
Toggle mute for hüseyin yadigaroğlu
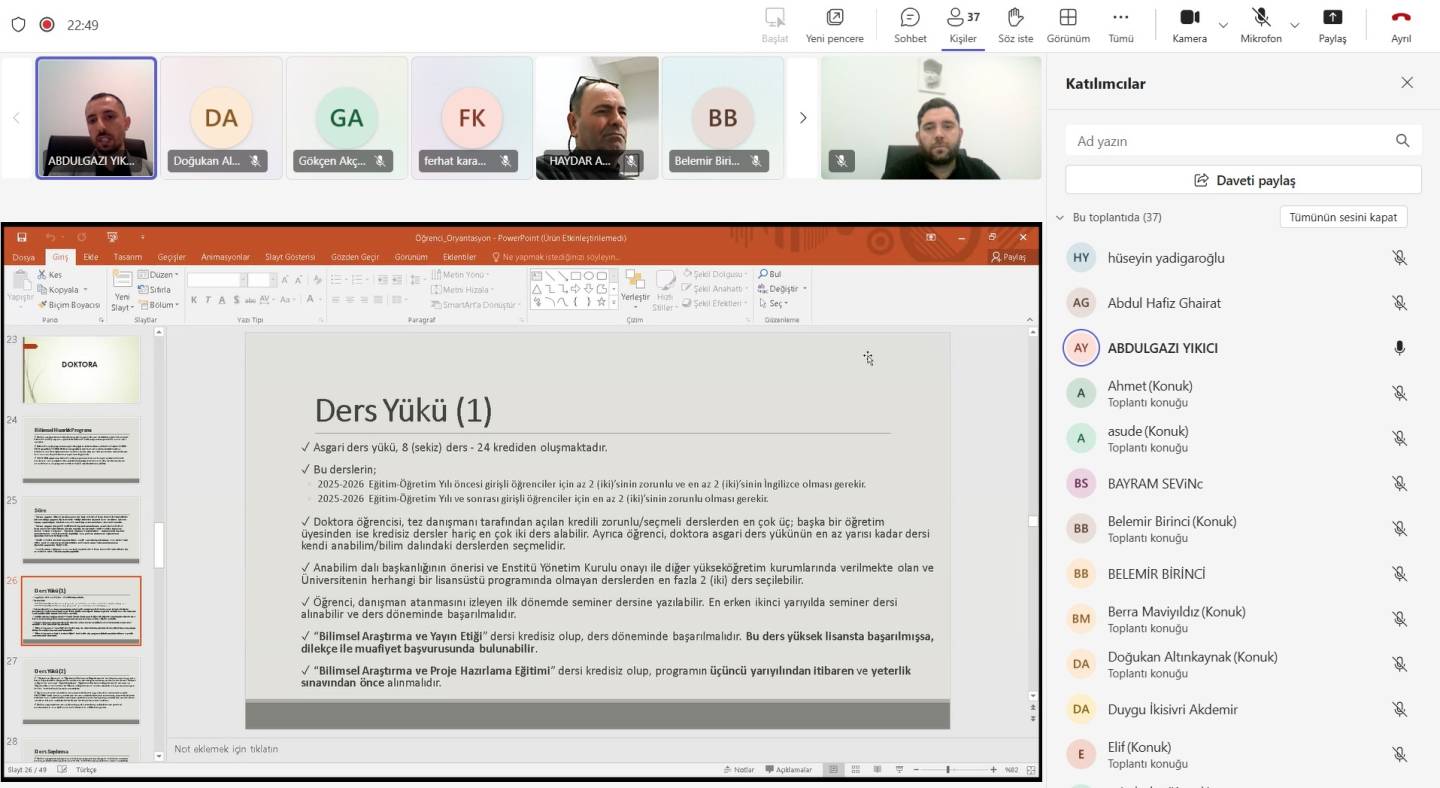[x=1399, y=258]
